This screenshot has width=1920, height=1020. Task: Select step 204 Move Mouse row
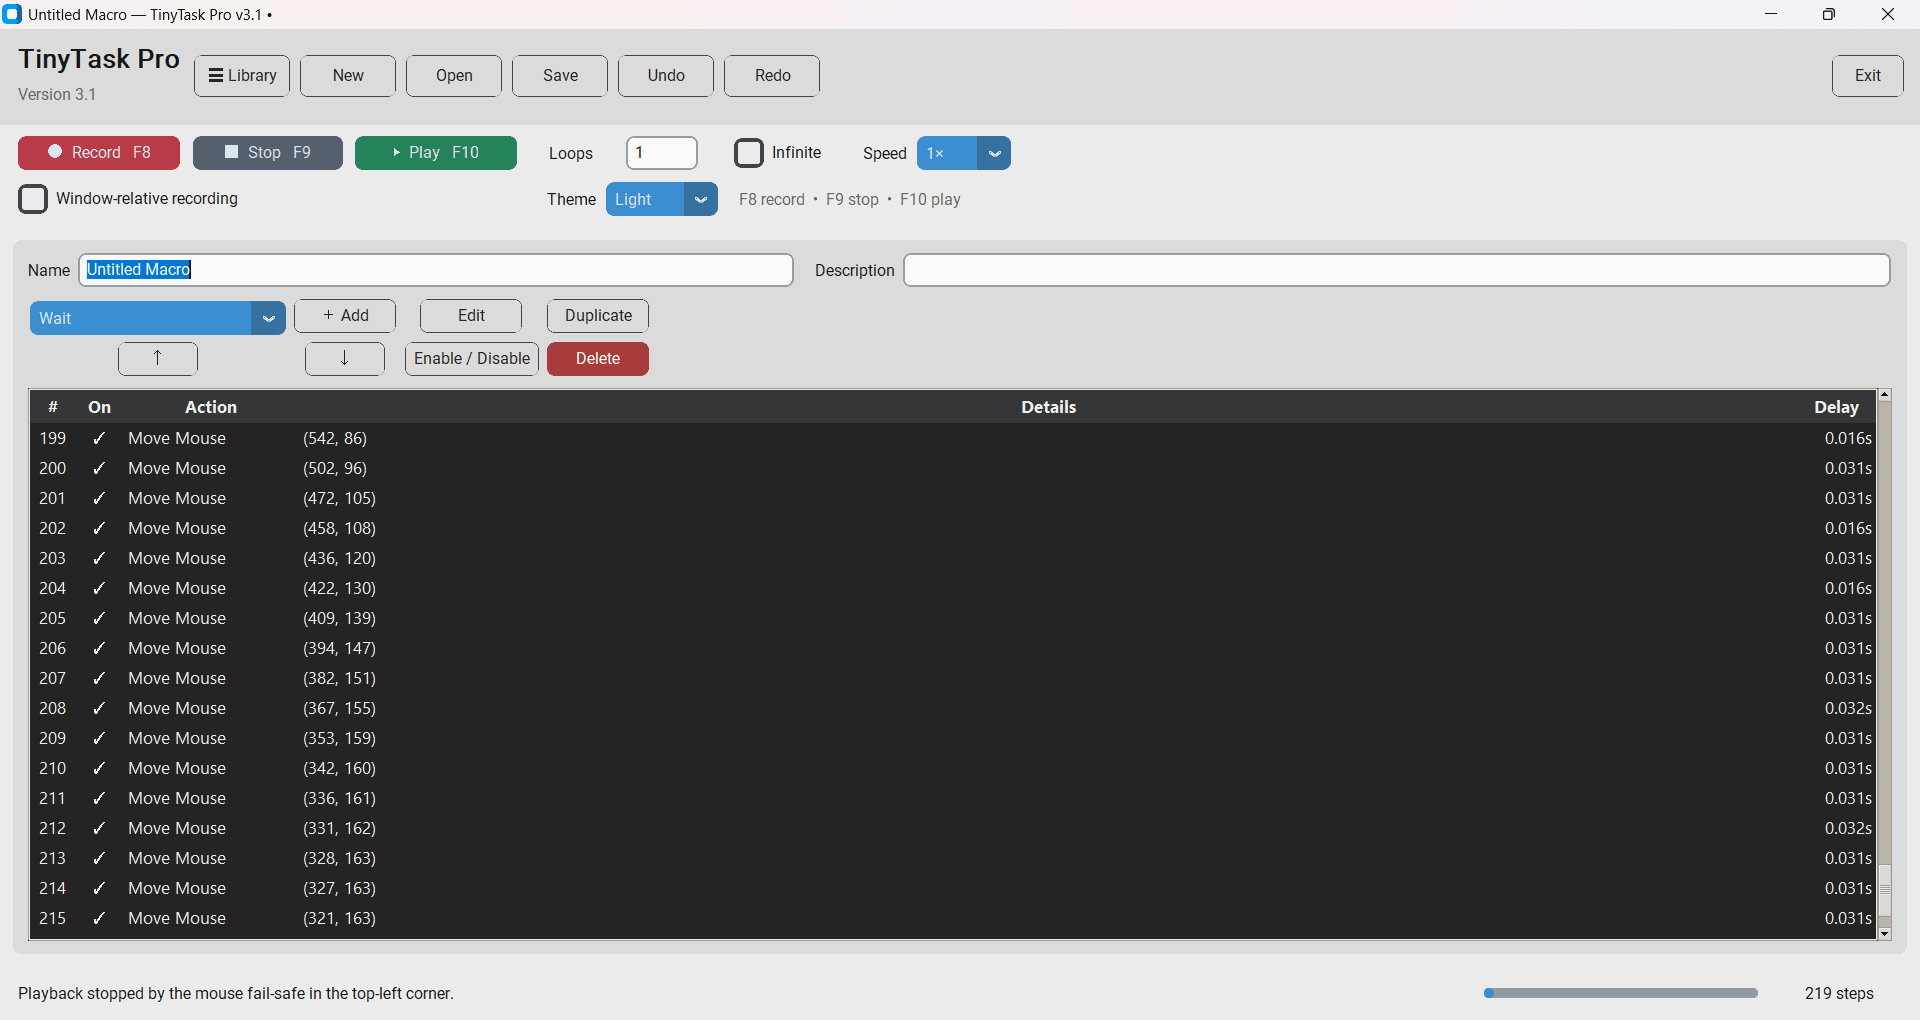(x=954, y=588)
